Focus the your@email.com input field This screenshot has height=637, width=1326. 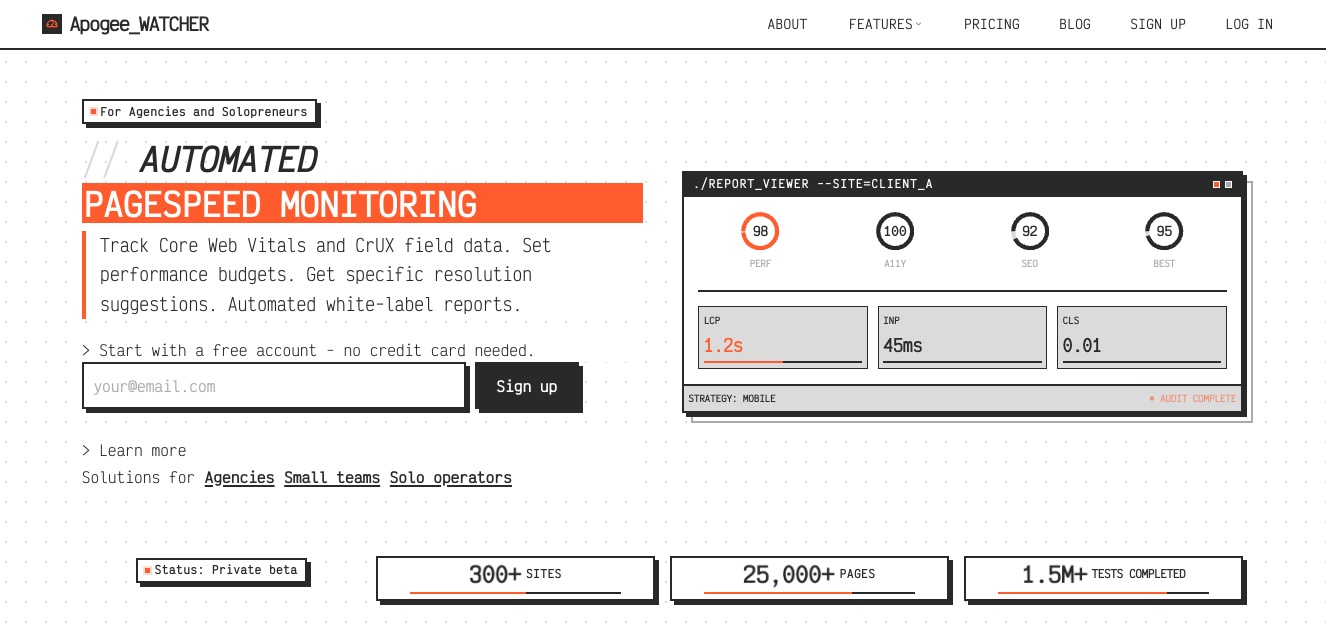click(273, 387)
